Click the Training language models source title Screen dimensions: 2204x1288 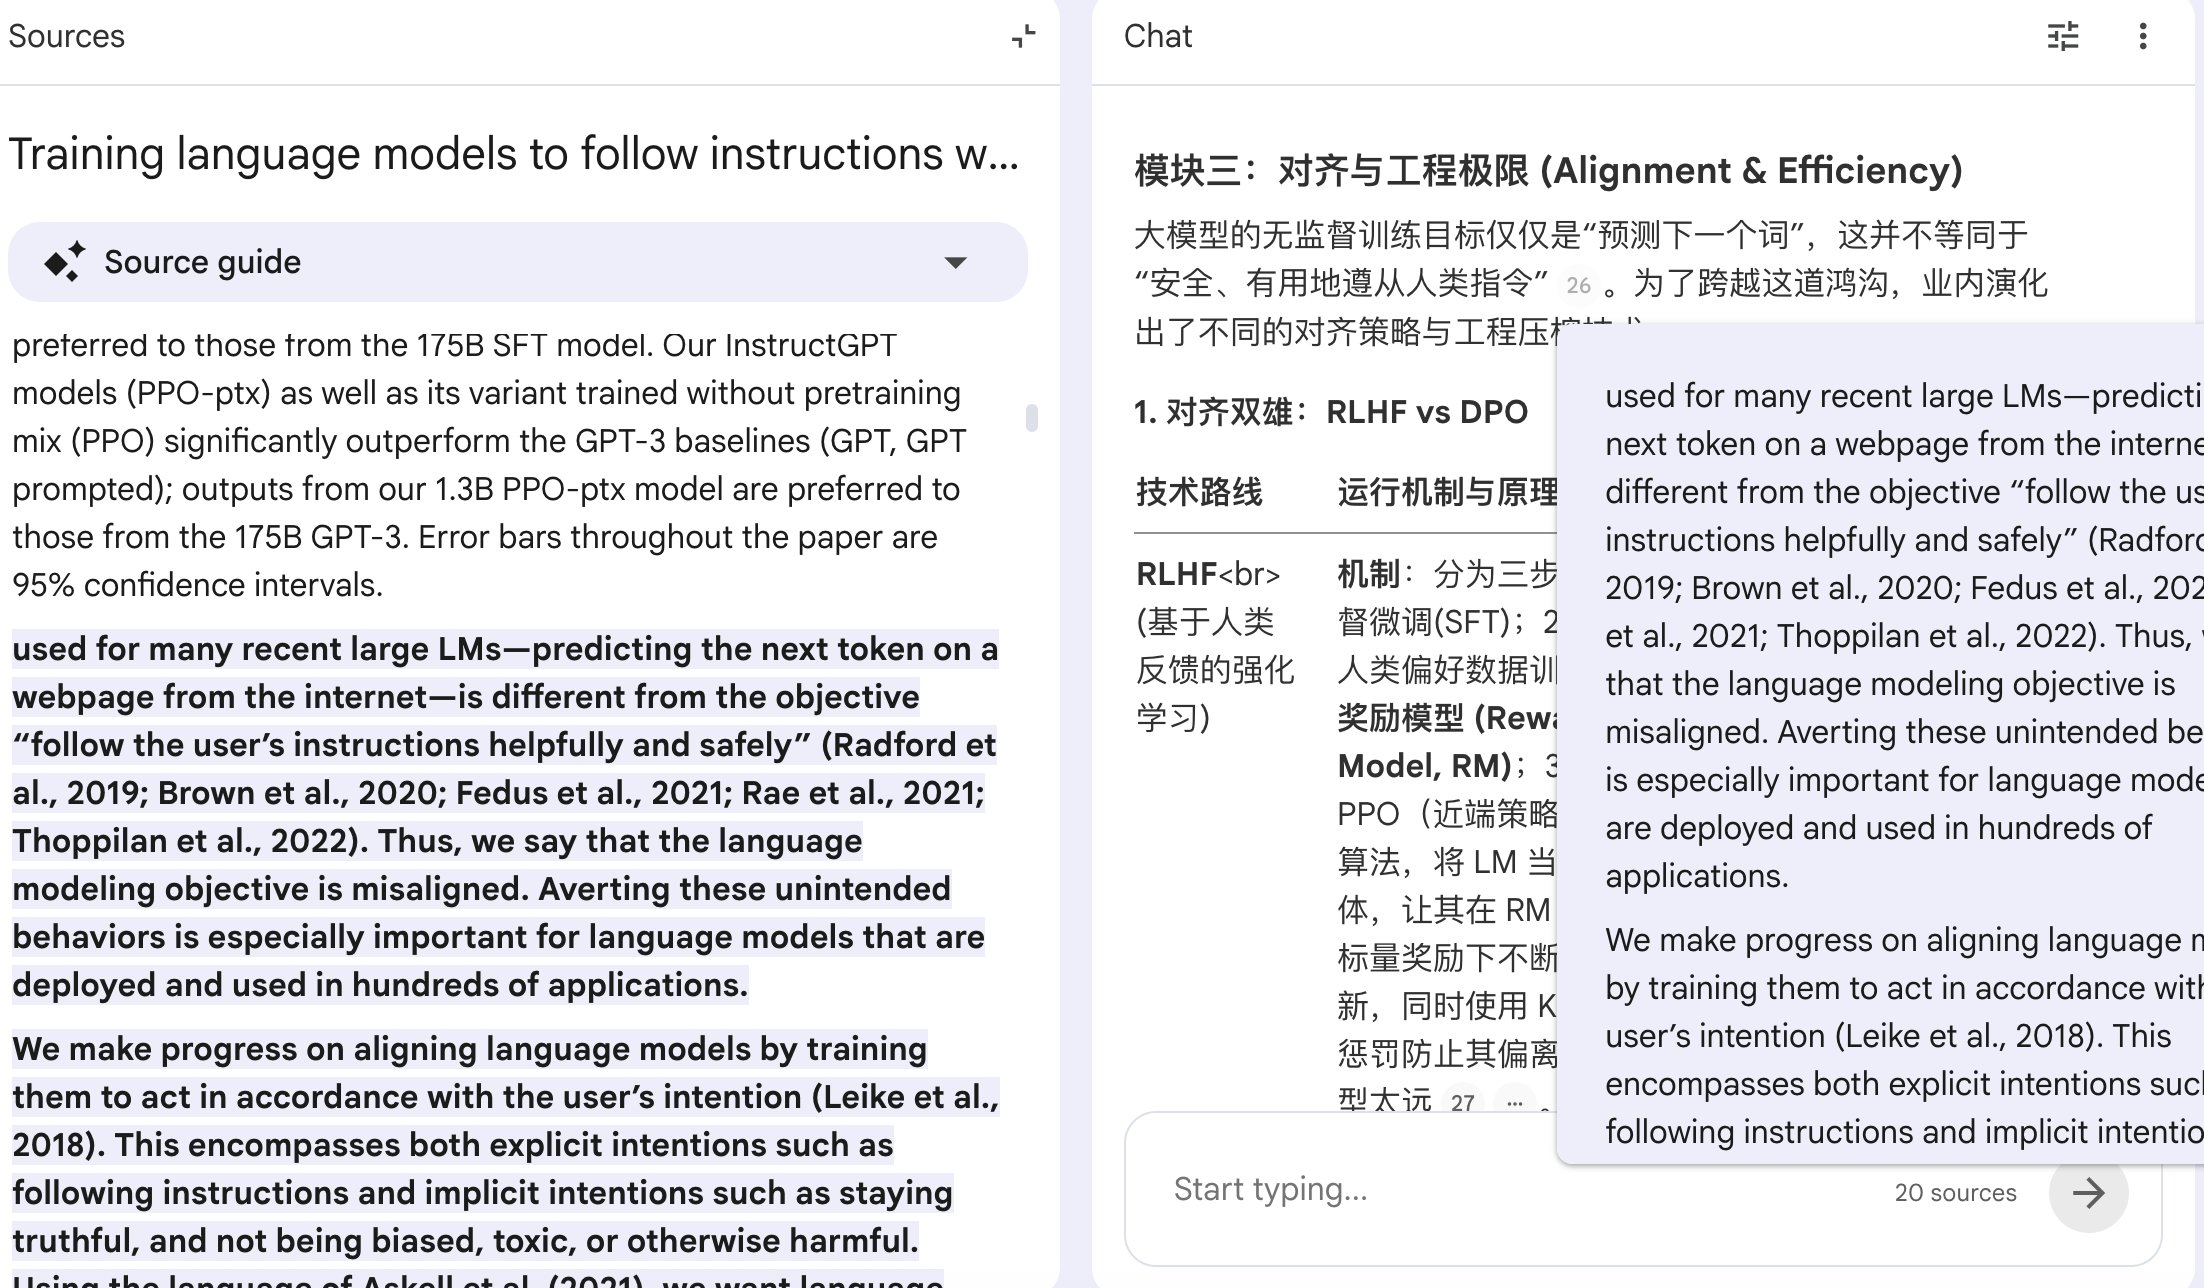(x=514, y=155)
